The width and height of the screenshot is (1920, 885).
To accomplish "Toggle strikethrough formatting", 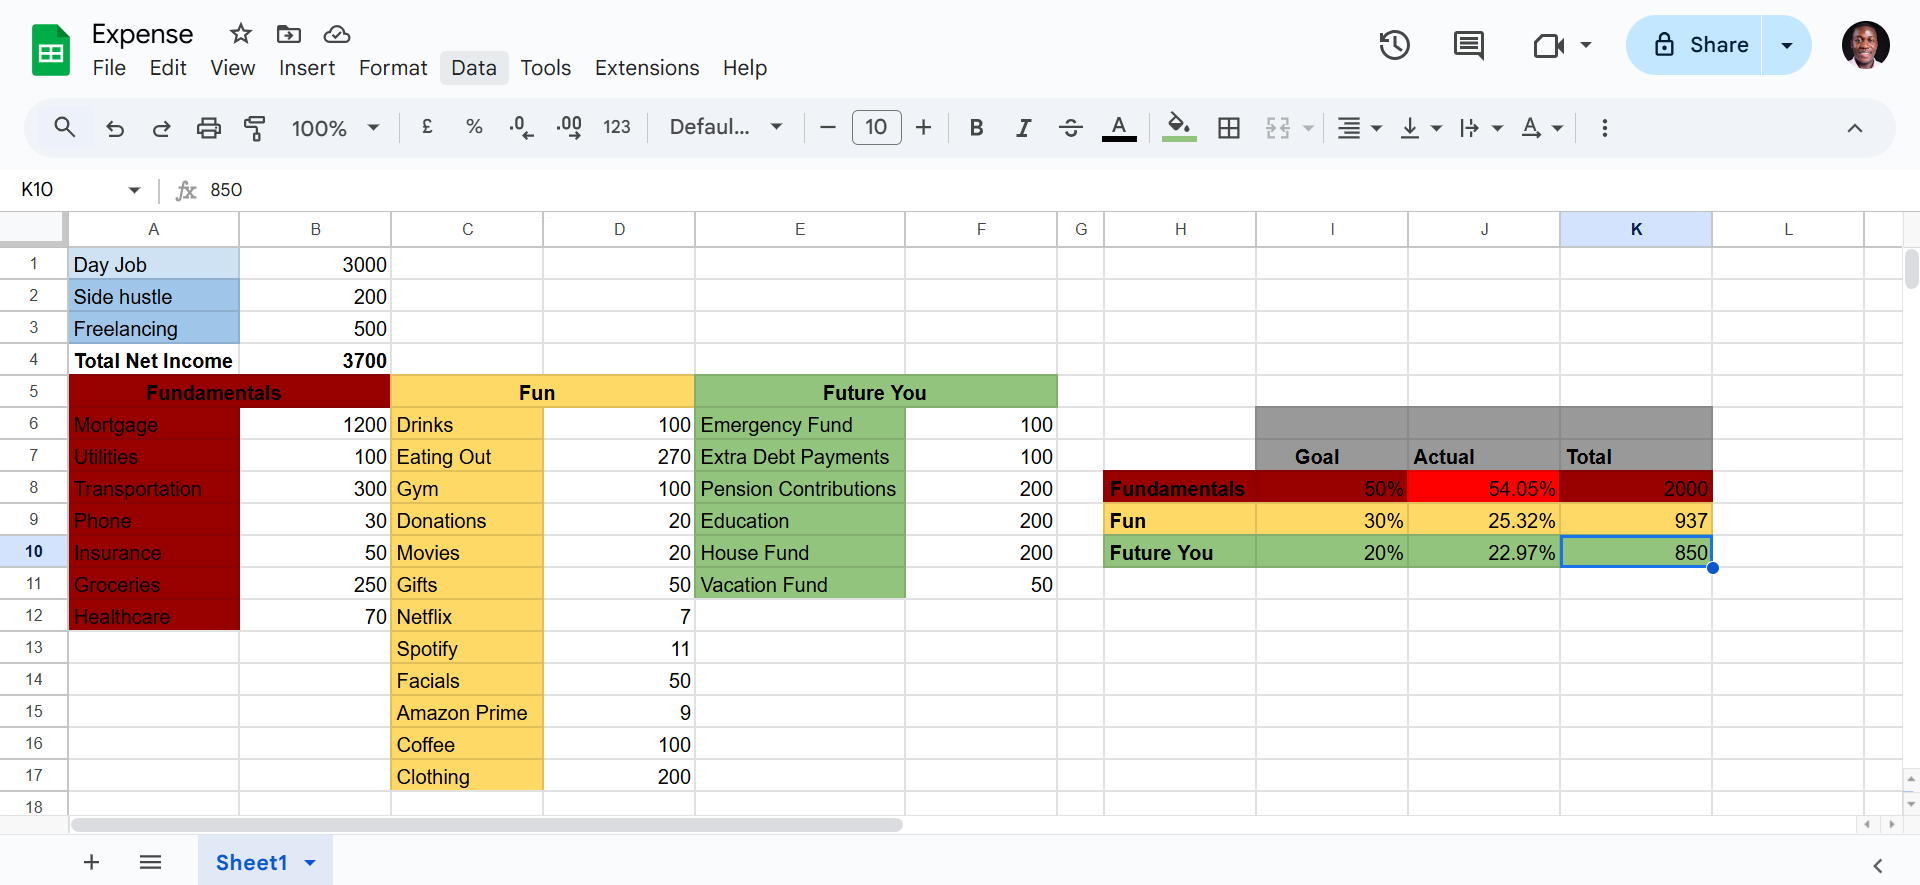I will [1071, 128].
